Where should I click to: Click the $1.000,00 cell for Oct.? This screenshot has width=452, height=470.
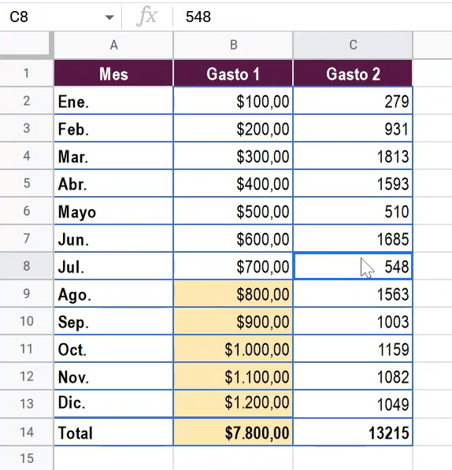pos(233,349)
